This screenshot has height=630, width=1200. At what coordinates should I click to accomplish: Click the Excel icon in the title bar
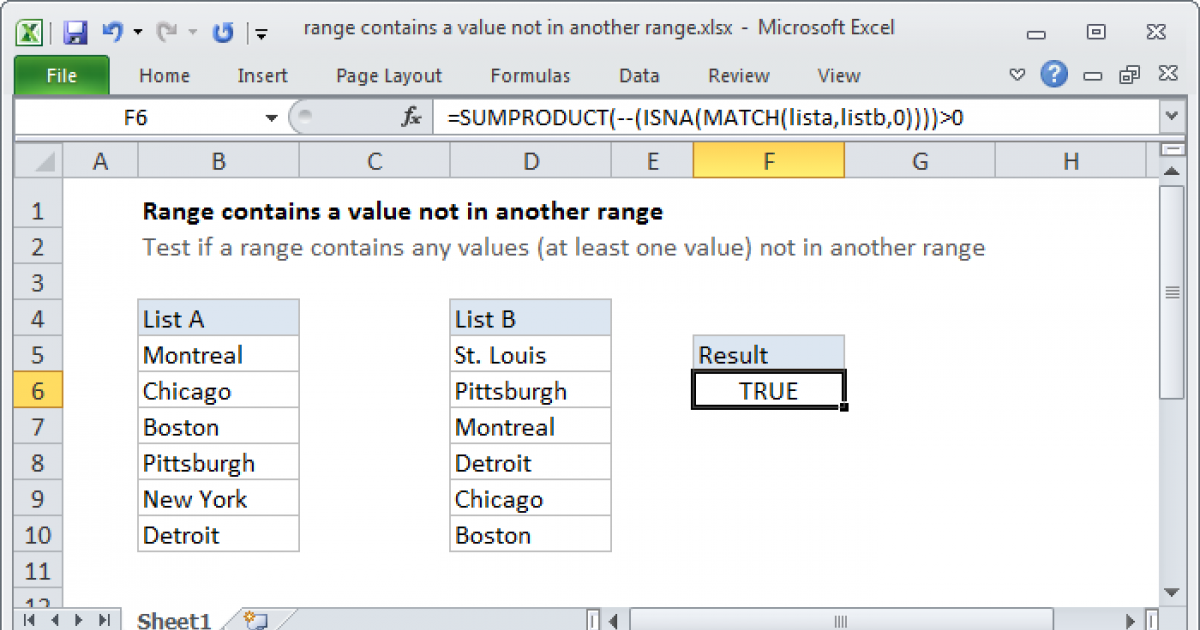pyautogui.click(x=30, y=28)
